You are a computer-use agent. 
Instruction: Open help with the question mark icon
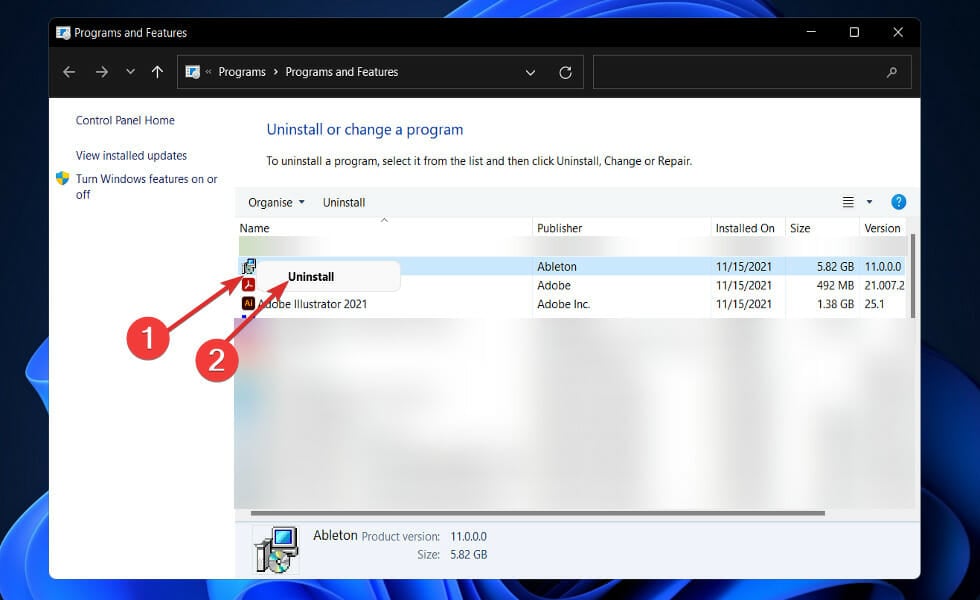(898, 202)
